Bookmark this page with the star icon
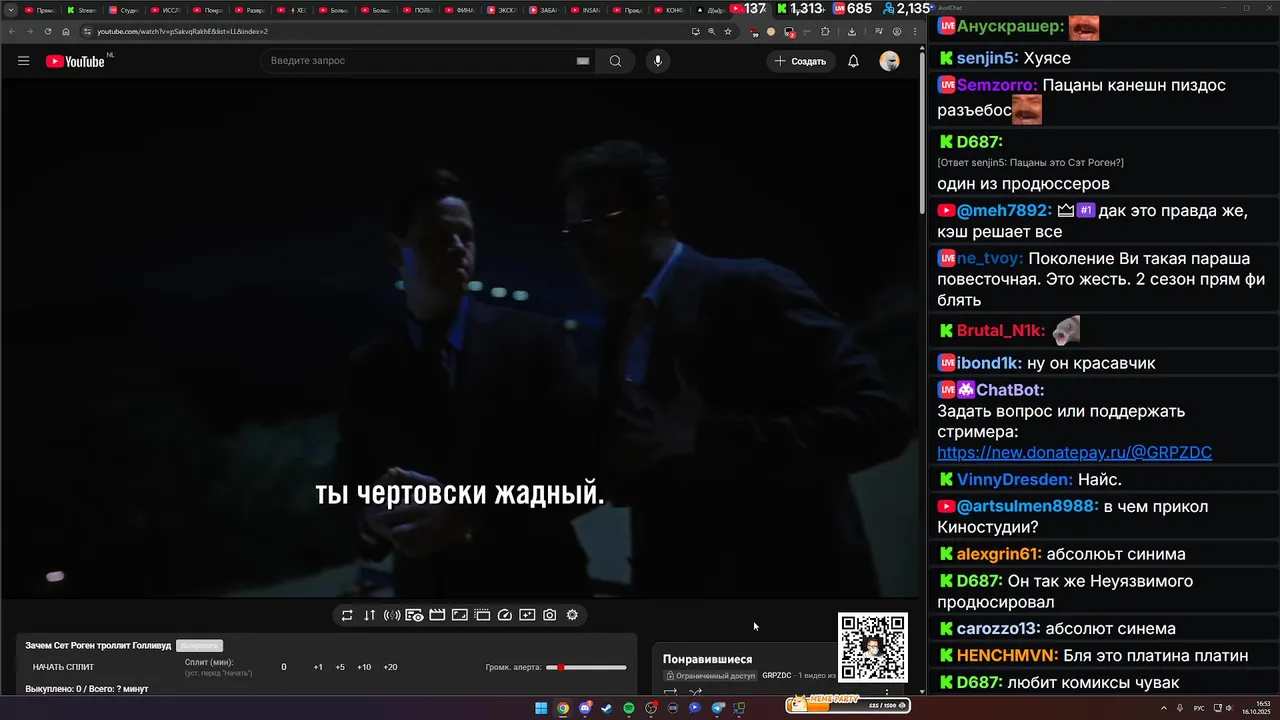Screen dimensions: 1280x720 (x=728, y=31)
